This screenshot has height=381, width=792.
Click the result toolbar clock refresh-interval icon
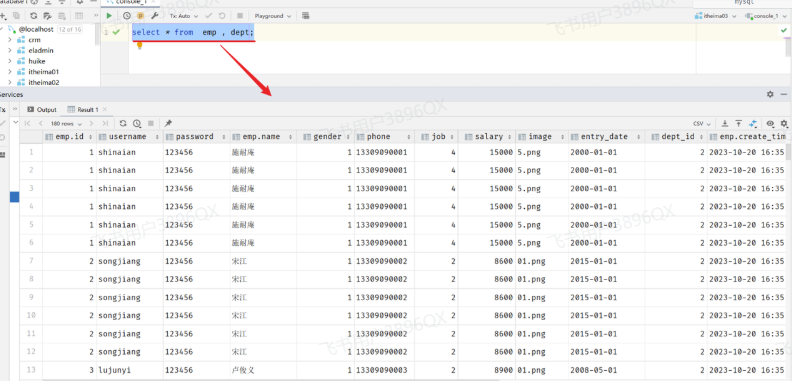click(137, 123)
